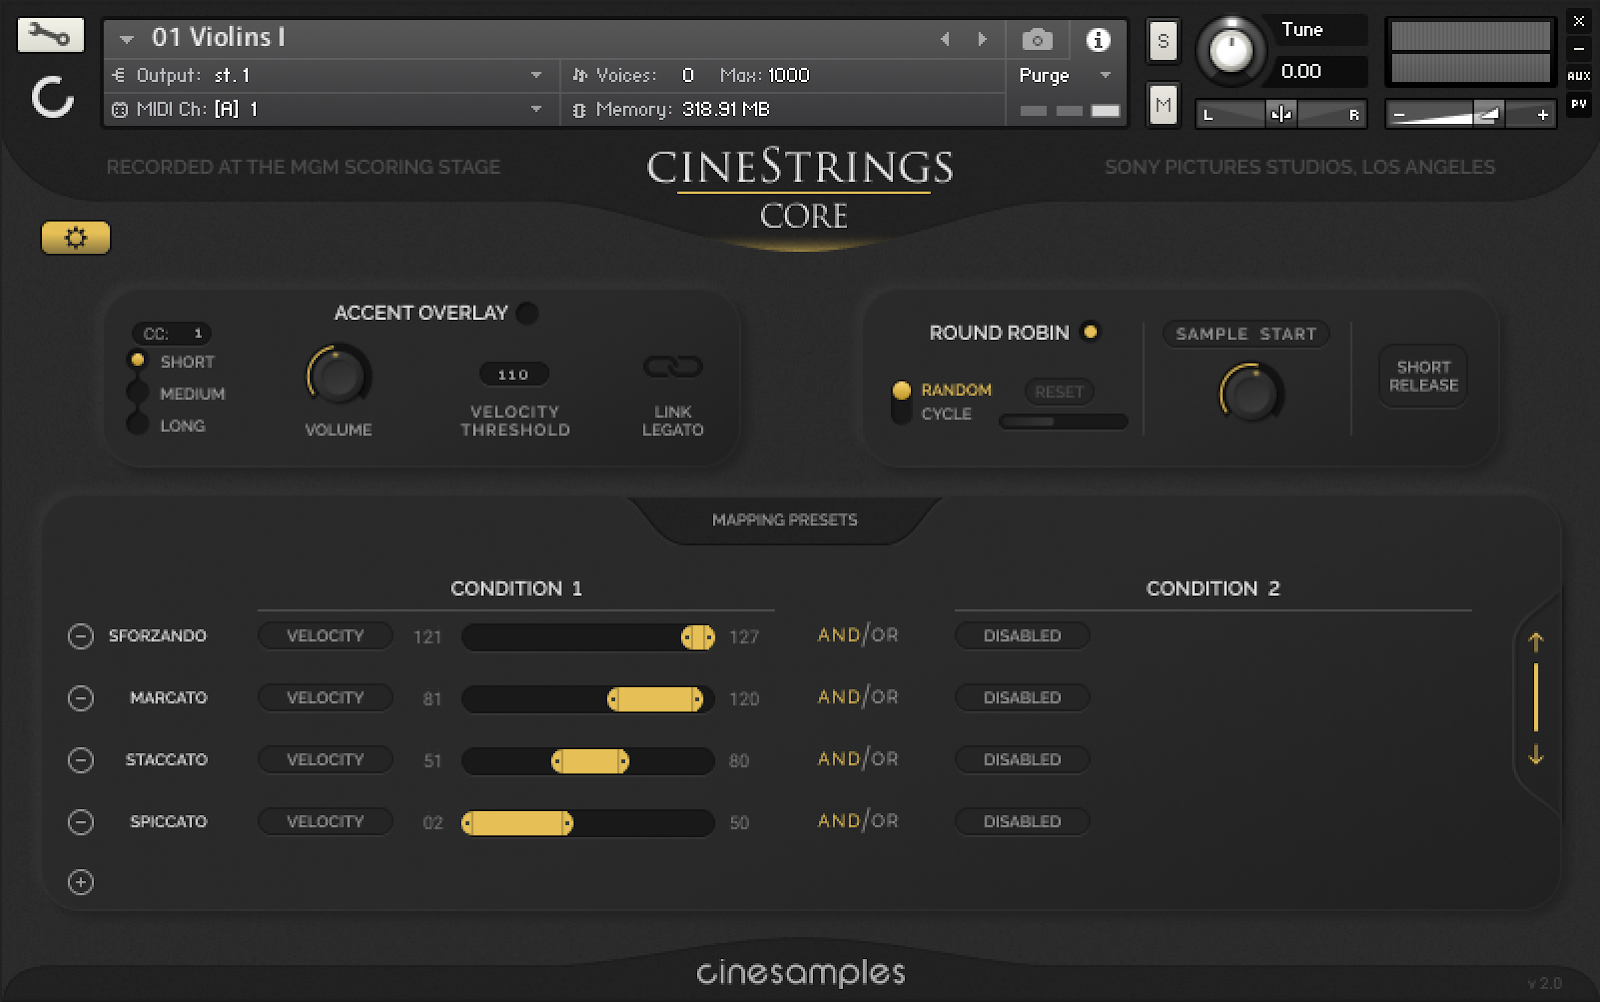The width and height of the screenshot is (1600, 1002).
Task: Open Marcato condition 2 Disabled dropdown
Action: (1022, 698)
